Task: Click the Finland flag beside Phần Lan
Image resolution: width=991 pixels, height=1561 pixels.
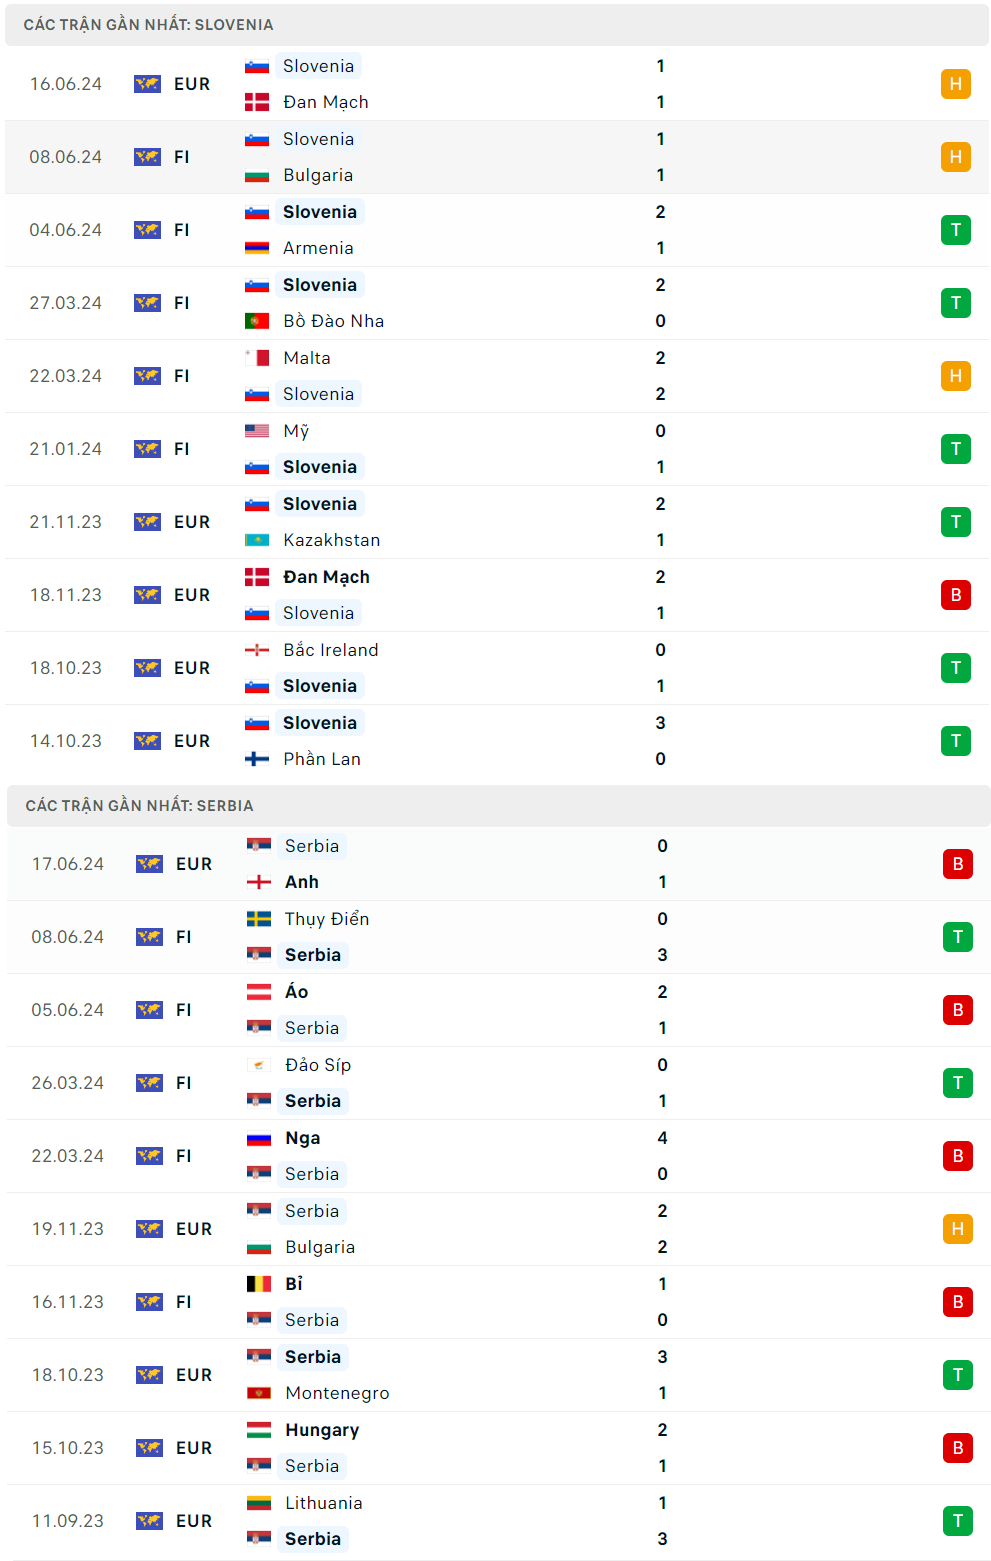Action: click(x=257, y=759)
